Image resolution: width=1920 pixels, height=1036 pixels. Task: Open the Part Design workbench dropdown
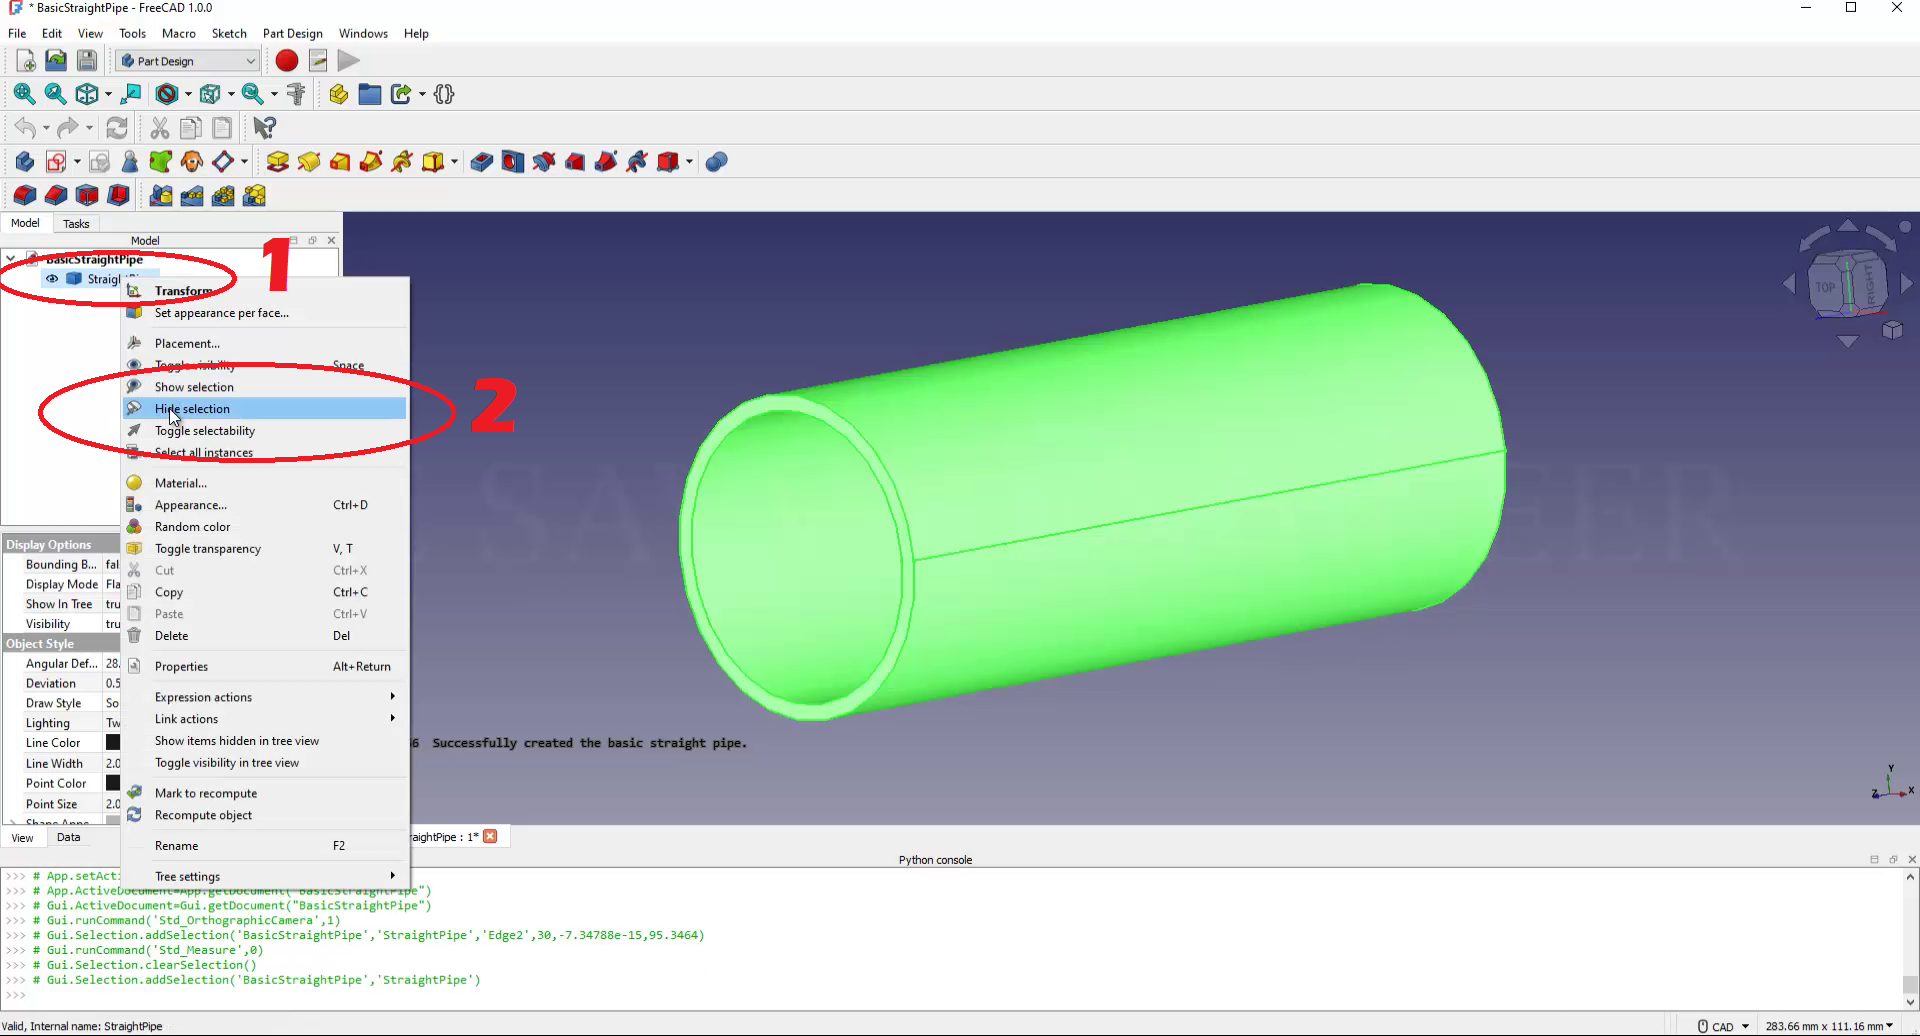188,61
